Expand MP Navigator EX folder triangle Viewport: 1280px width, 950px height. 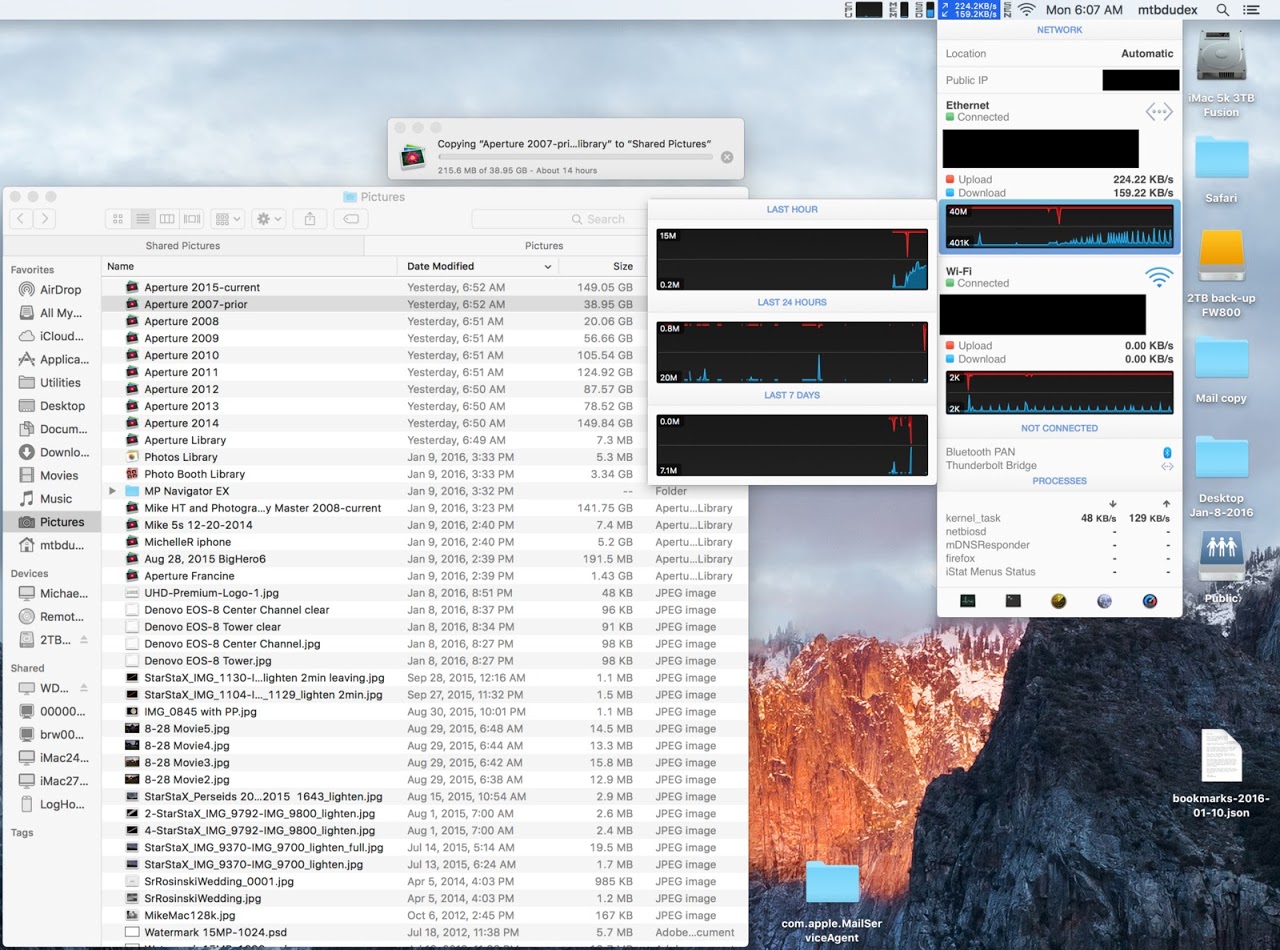coord(113,491)
